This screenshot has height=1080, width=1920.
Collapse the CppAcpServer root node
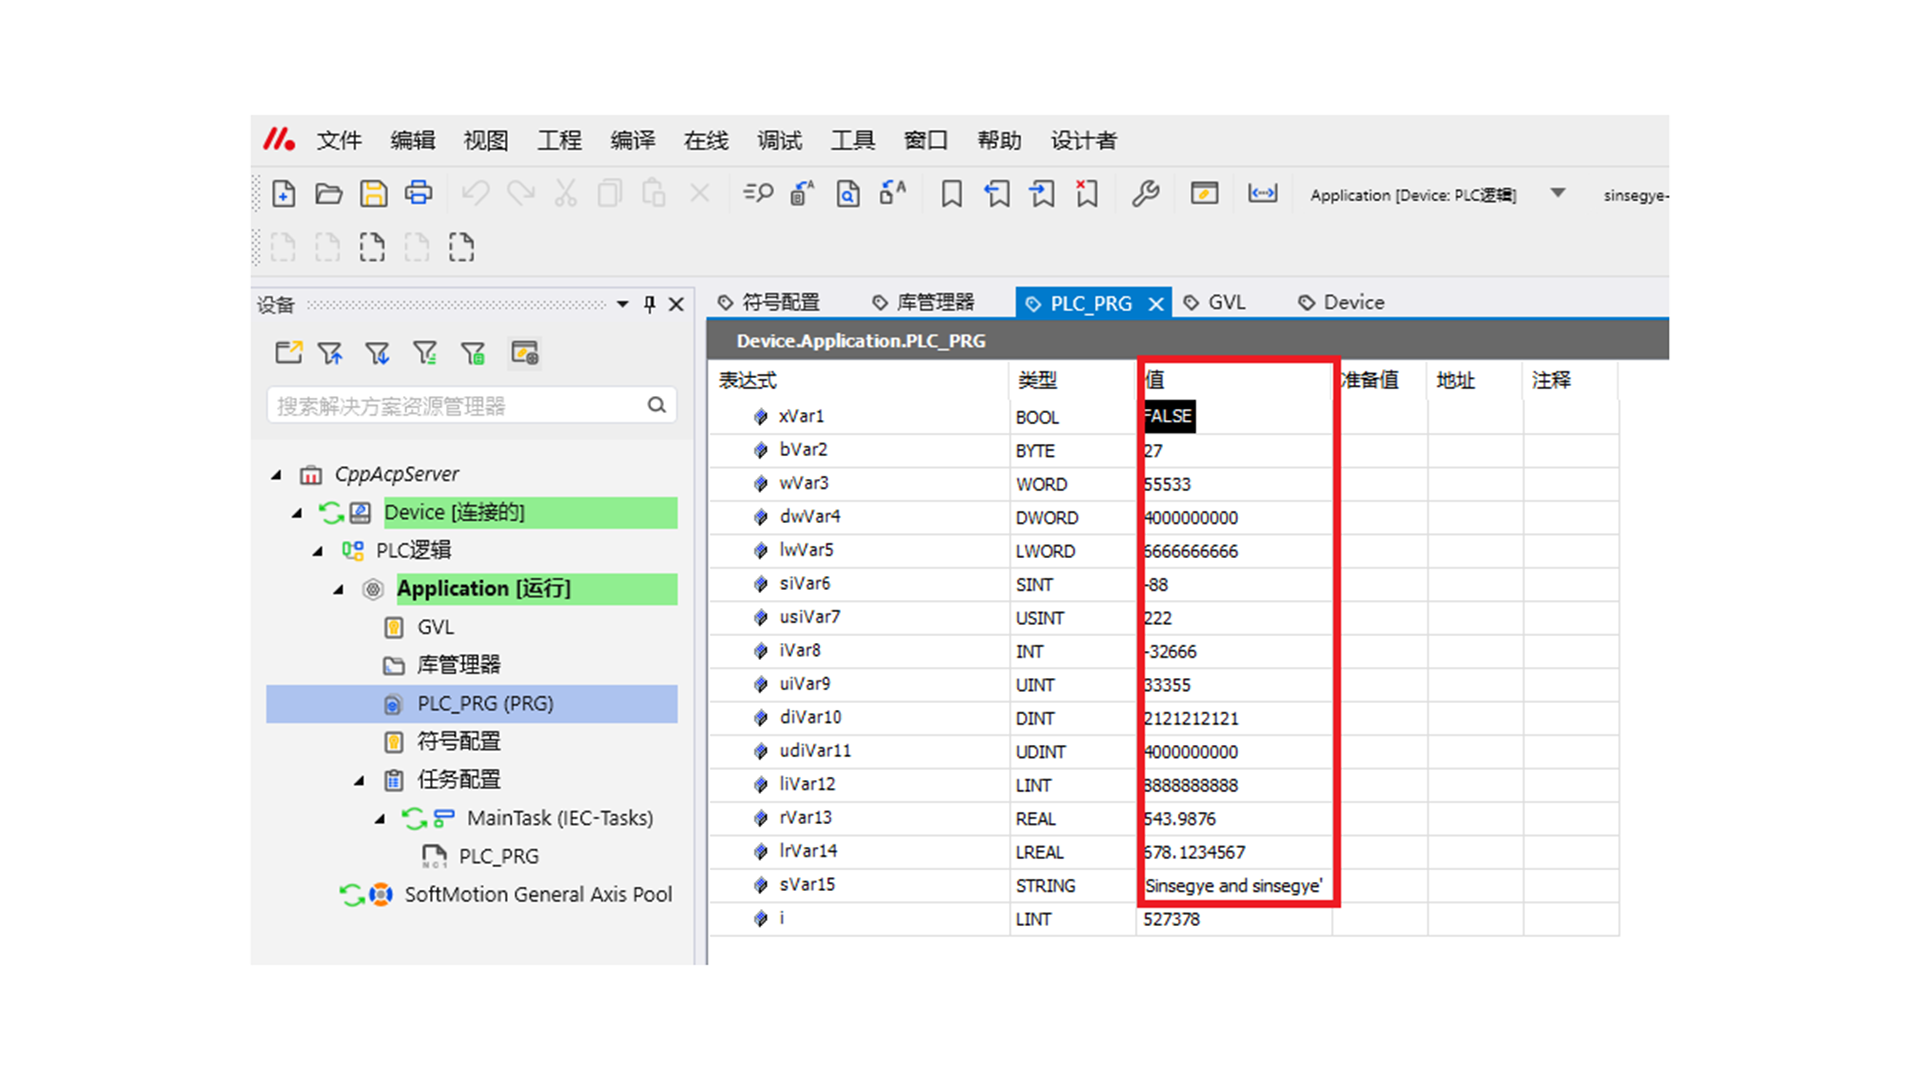[x=277, y=475]
